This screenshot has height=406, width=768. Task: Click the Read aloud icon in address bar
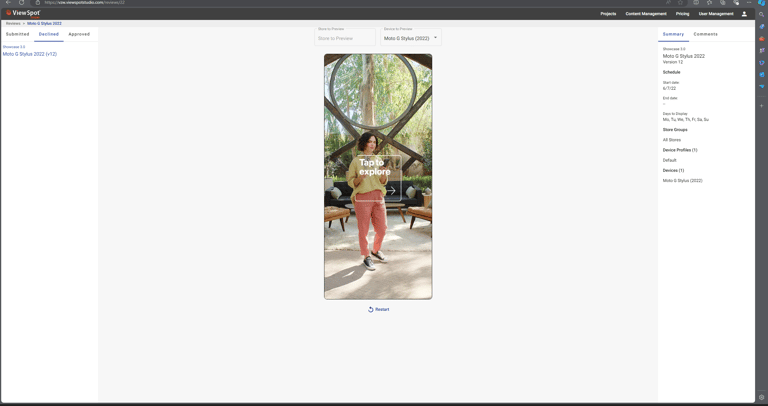(668, 2)
